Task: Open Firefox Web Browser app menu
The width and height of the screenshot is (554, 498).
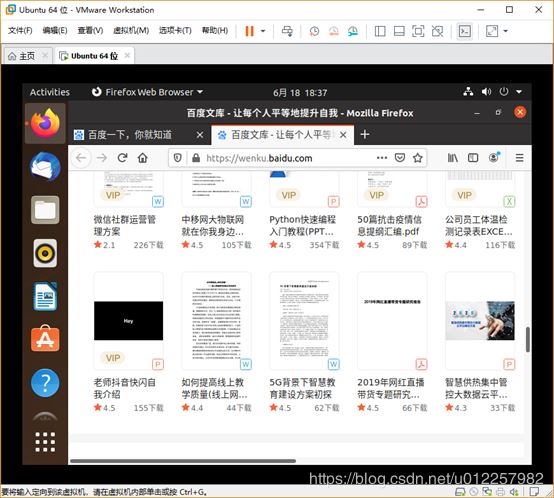Action: [x=147, y=93]
